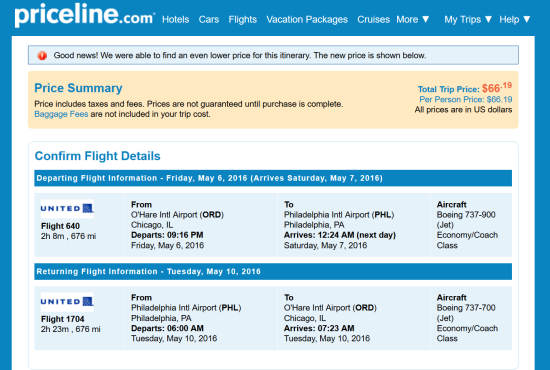Click the Returning Flight Information header bar

(273, 271)
